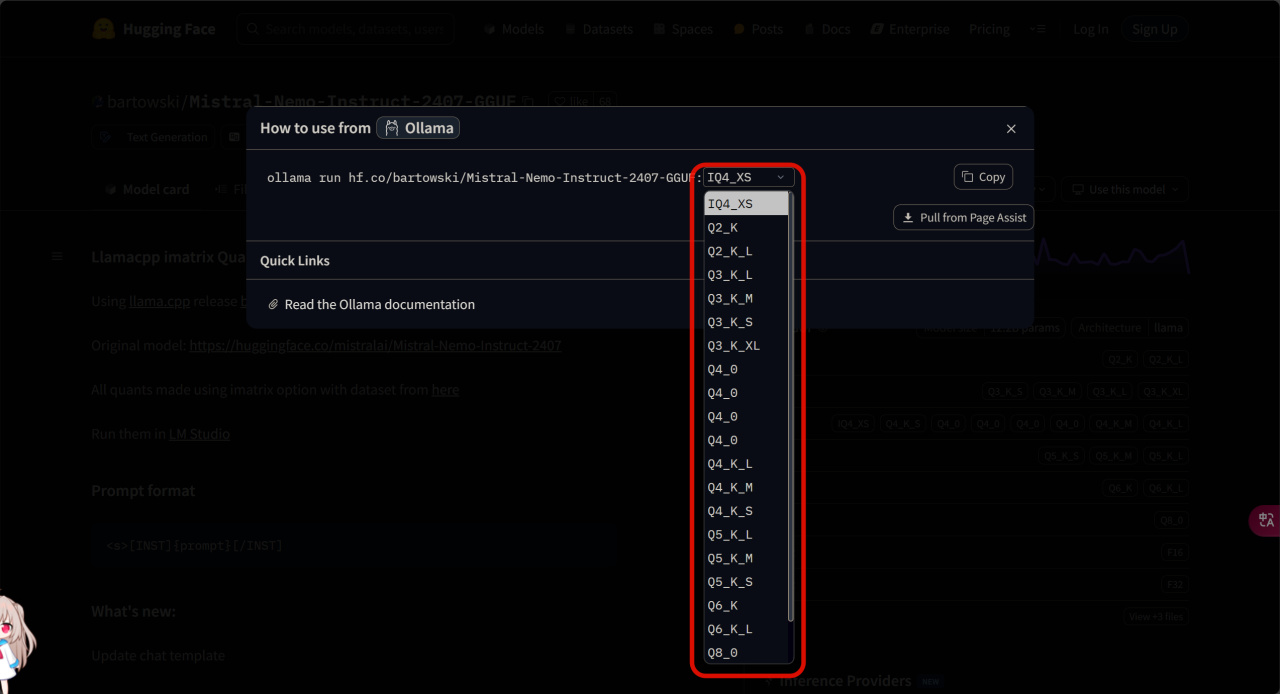
Task: Open the extra navigation menu icon beside Pricing
Action: pos(1039,29)
